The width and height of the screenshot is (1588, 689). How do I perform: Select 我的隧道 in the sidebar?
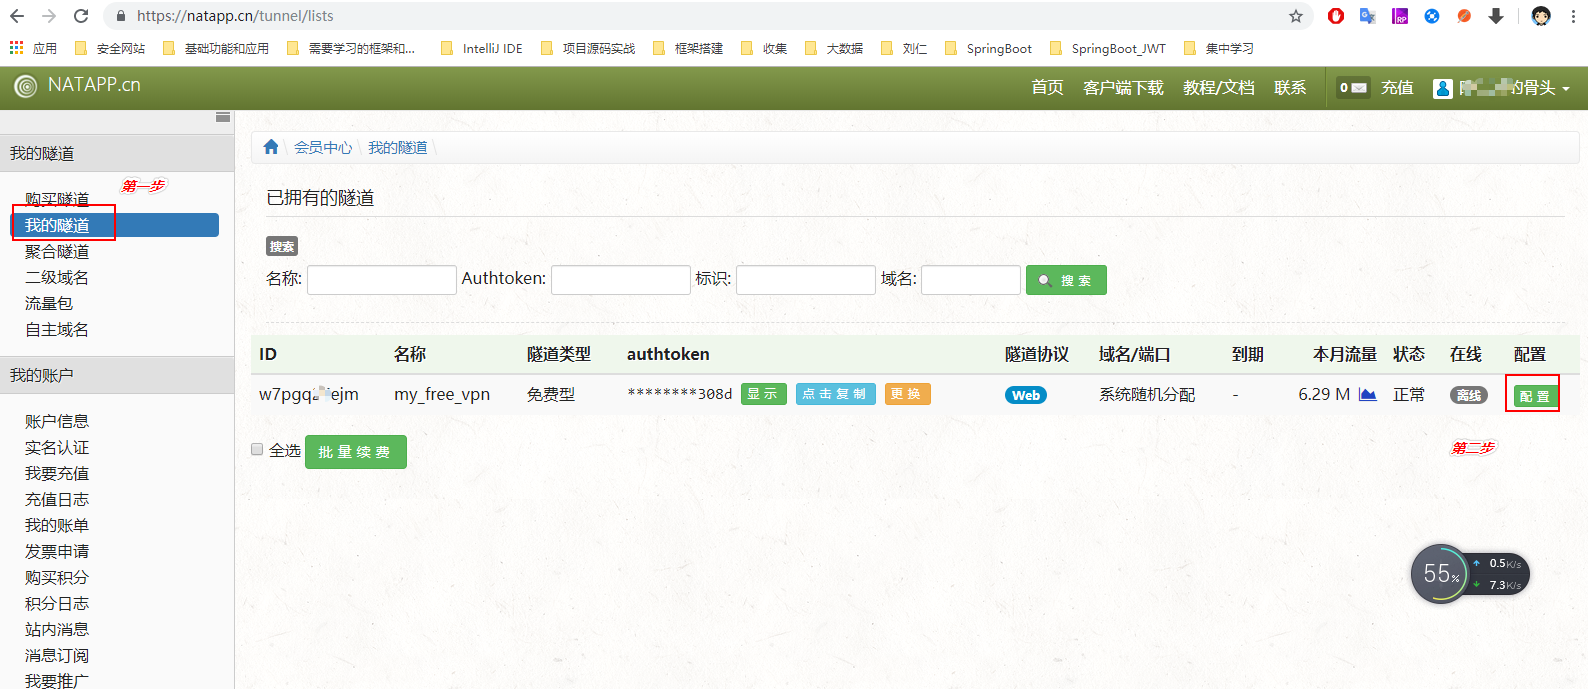115,225
